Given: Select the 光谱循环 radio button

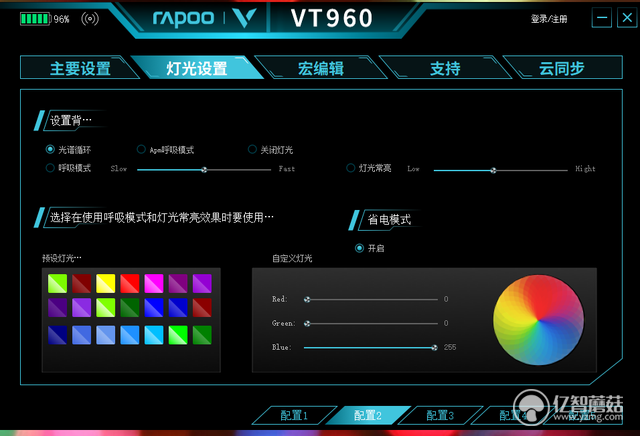Looking at the screenshot, I should [50, 149].
